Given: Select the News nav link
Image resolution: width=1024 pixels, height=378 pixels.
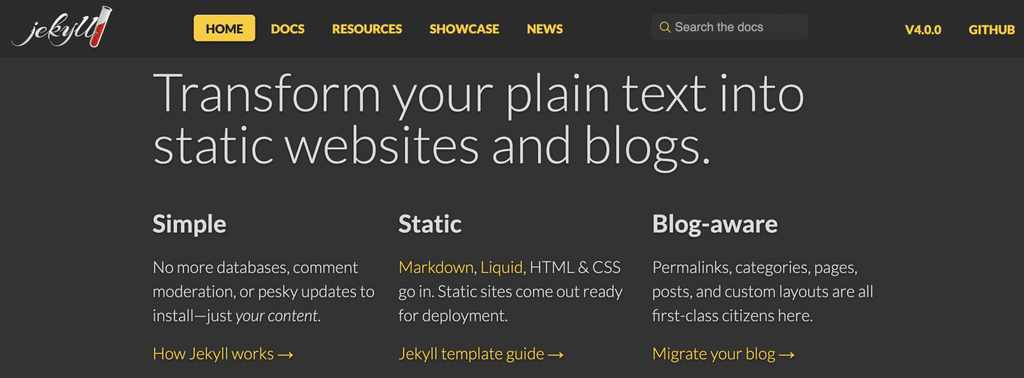Looking at the screenshot, I should coord(545,29).
